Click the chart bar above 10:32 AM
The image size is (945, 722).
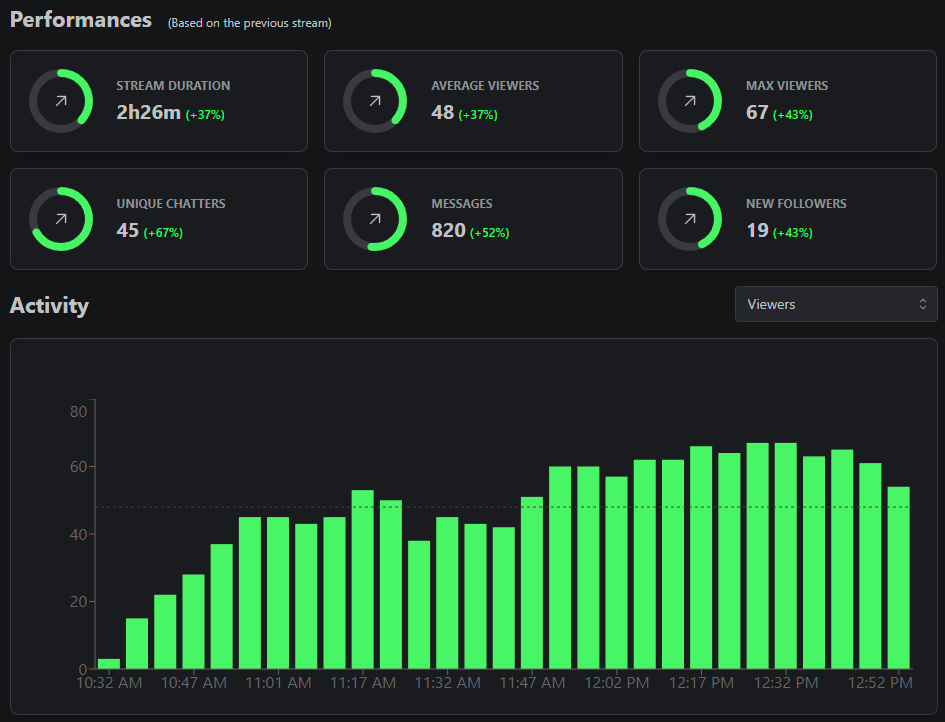[109, 664]
